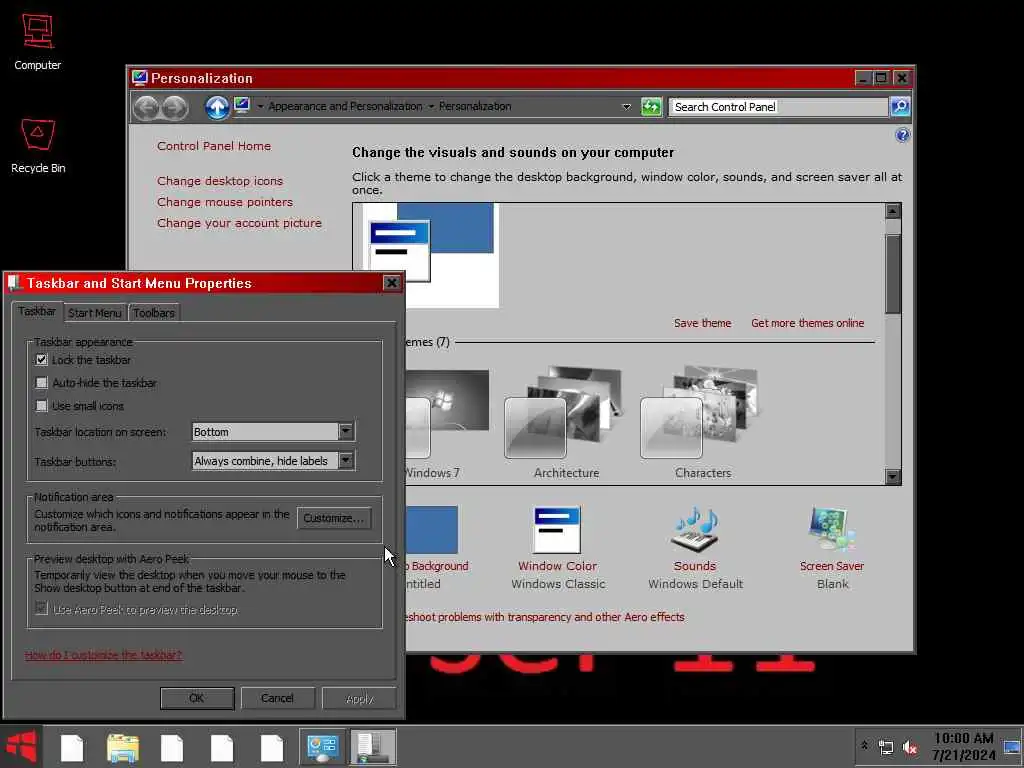
Task: Open the Window Color icon
Action: [x=558, y=547]
